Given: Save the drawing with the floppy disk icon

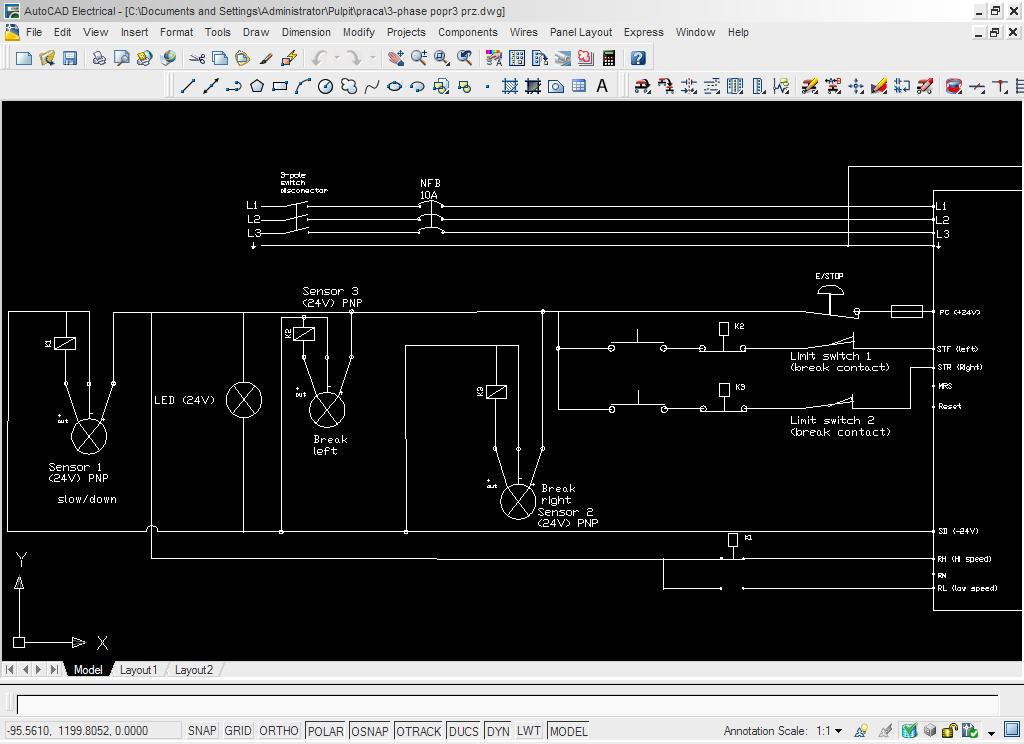Looking at the screenshot, I should [x=70, y=58].
